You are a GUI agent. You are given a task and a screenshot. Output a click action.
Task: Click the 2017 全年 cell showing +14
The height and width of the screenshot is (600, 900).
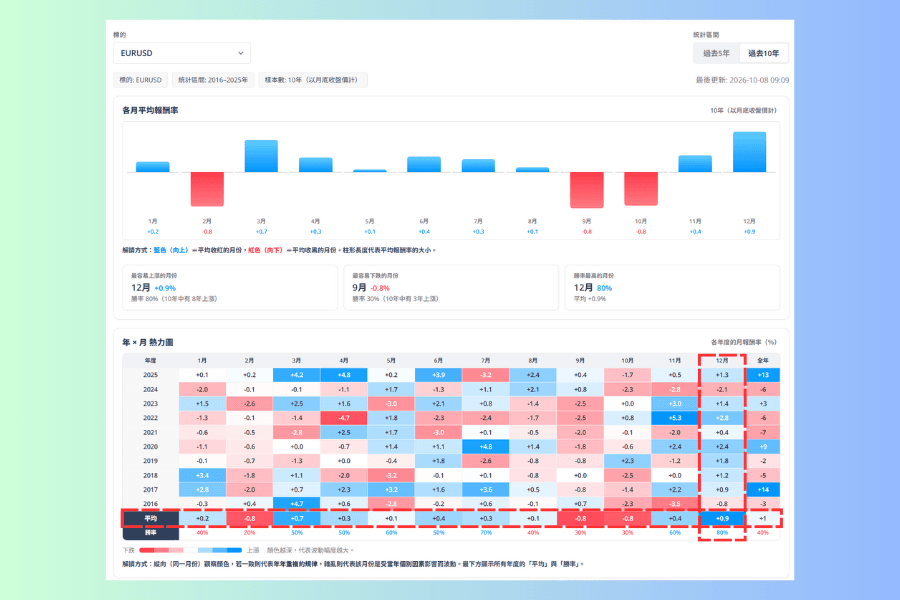coord(763,490)
